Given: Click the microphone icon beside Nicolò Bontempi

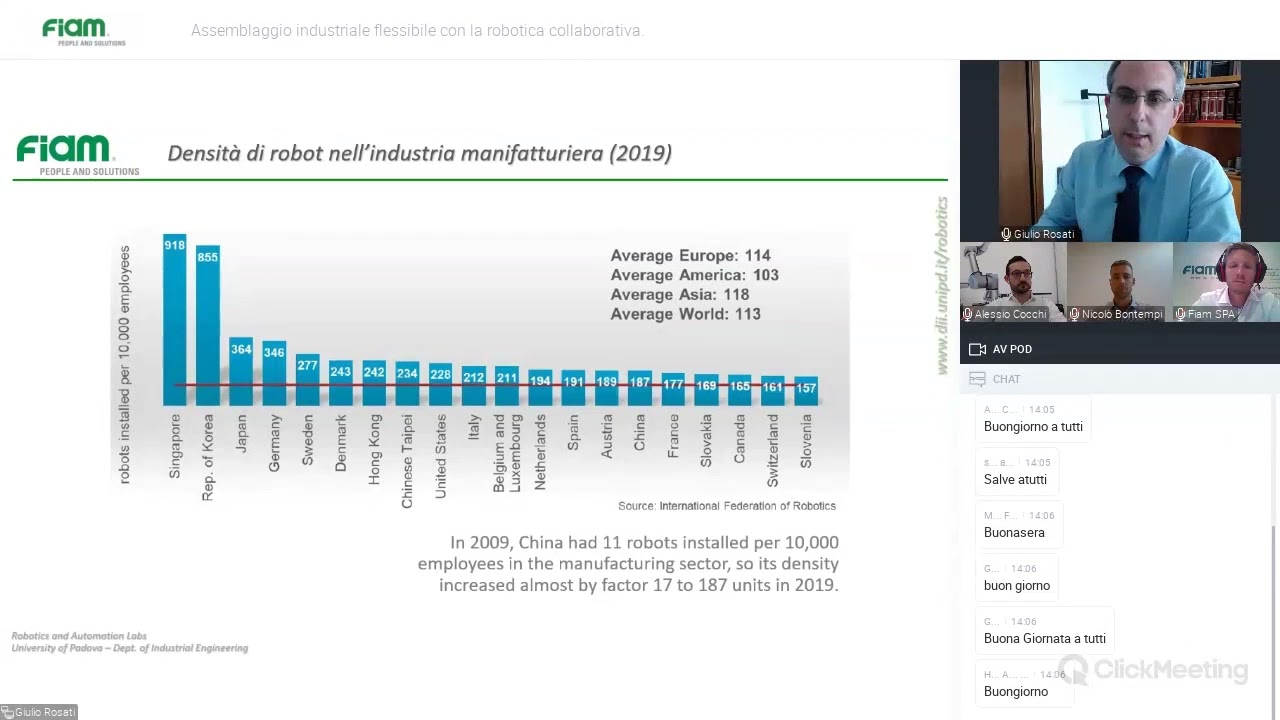Looking at the screenshot, I should click(x=1074, y=314).
